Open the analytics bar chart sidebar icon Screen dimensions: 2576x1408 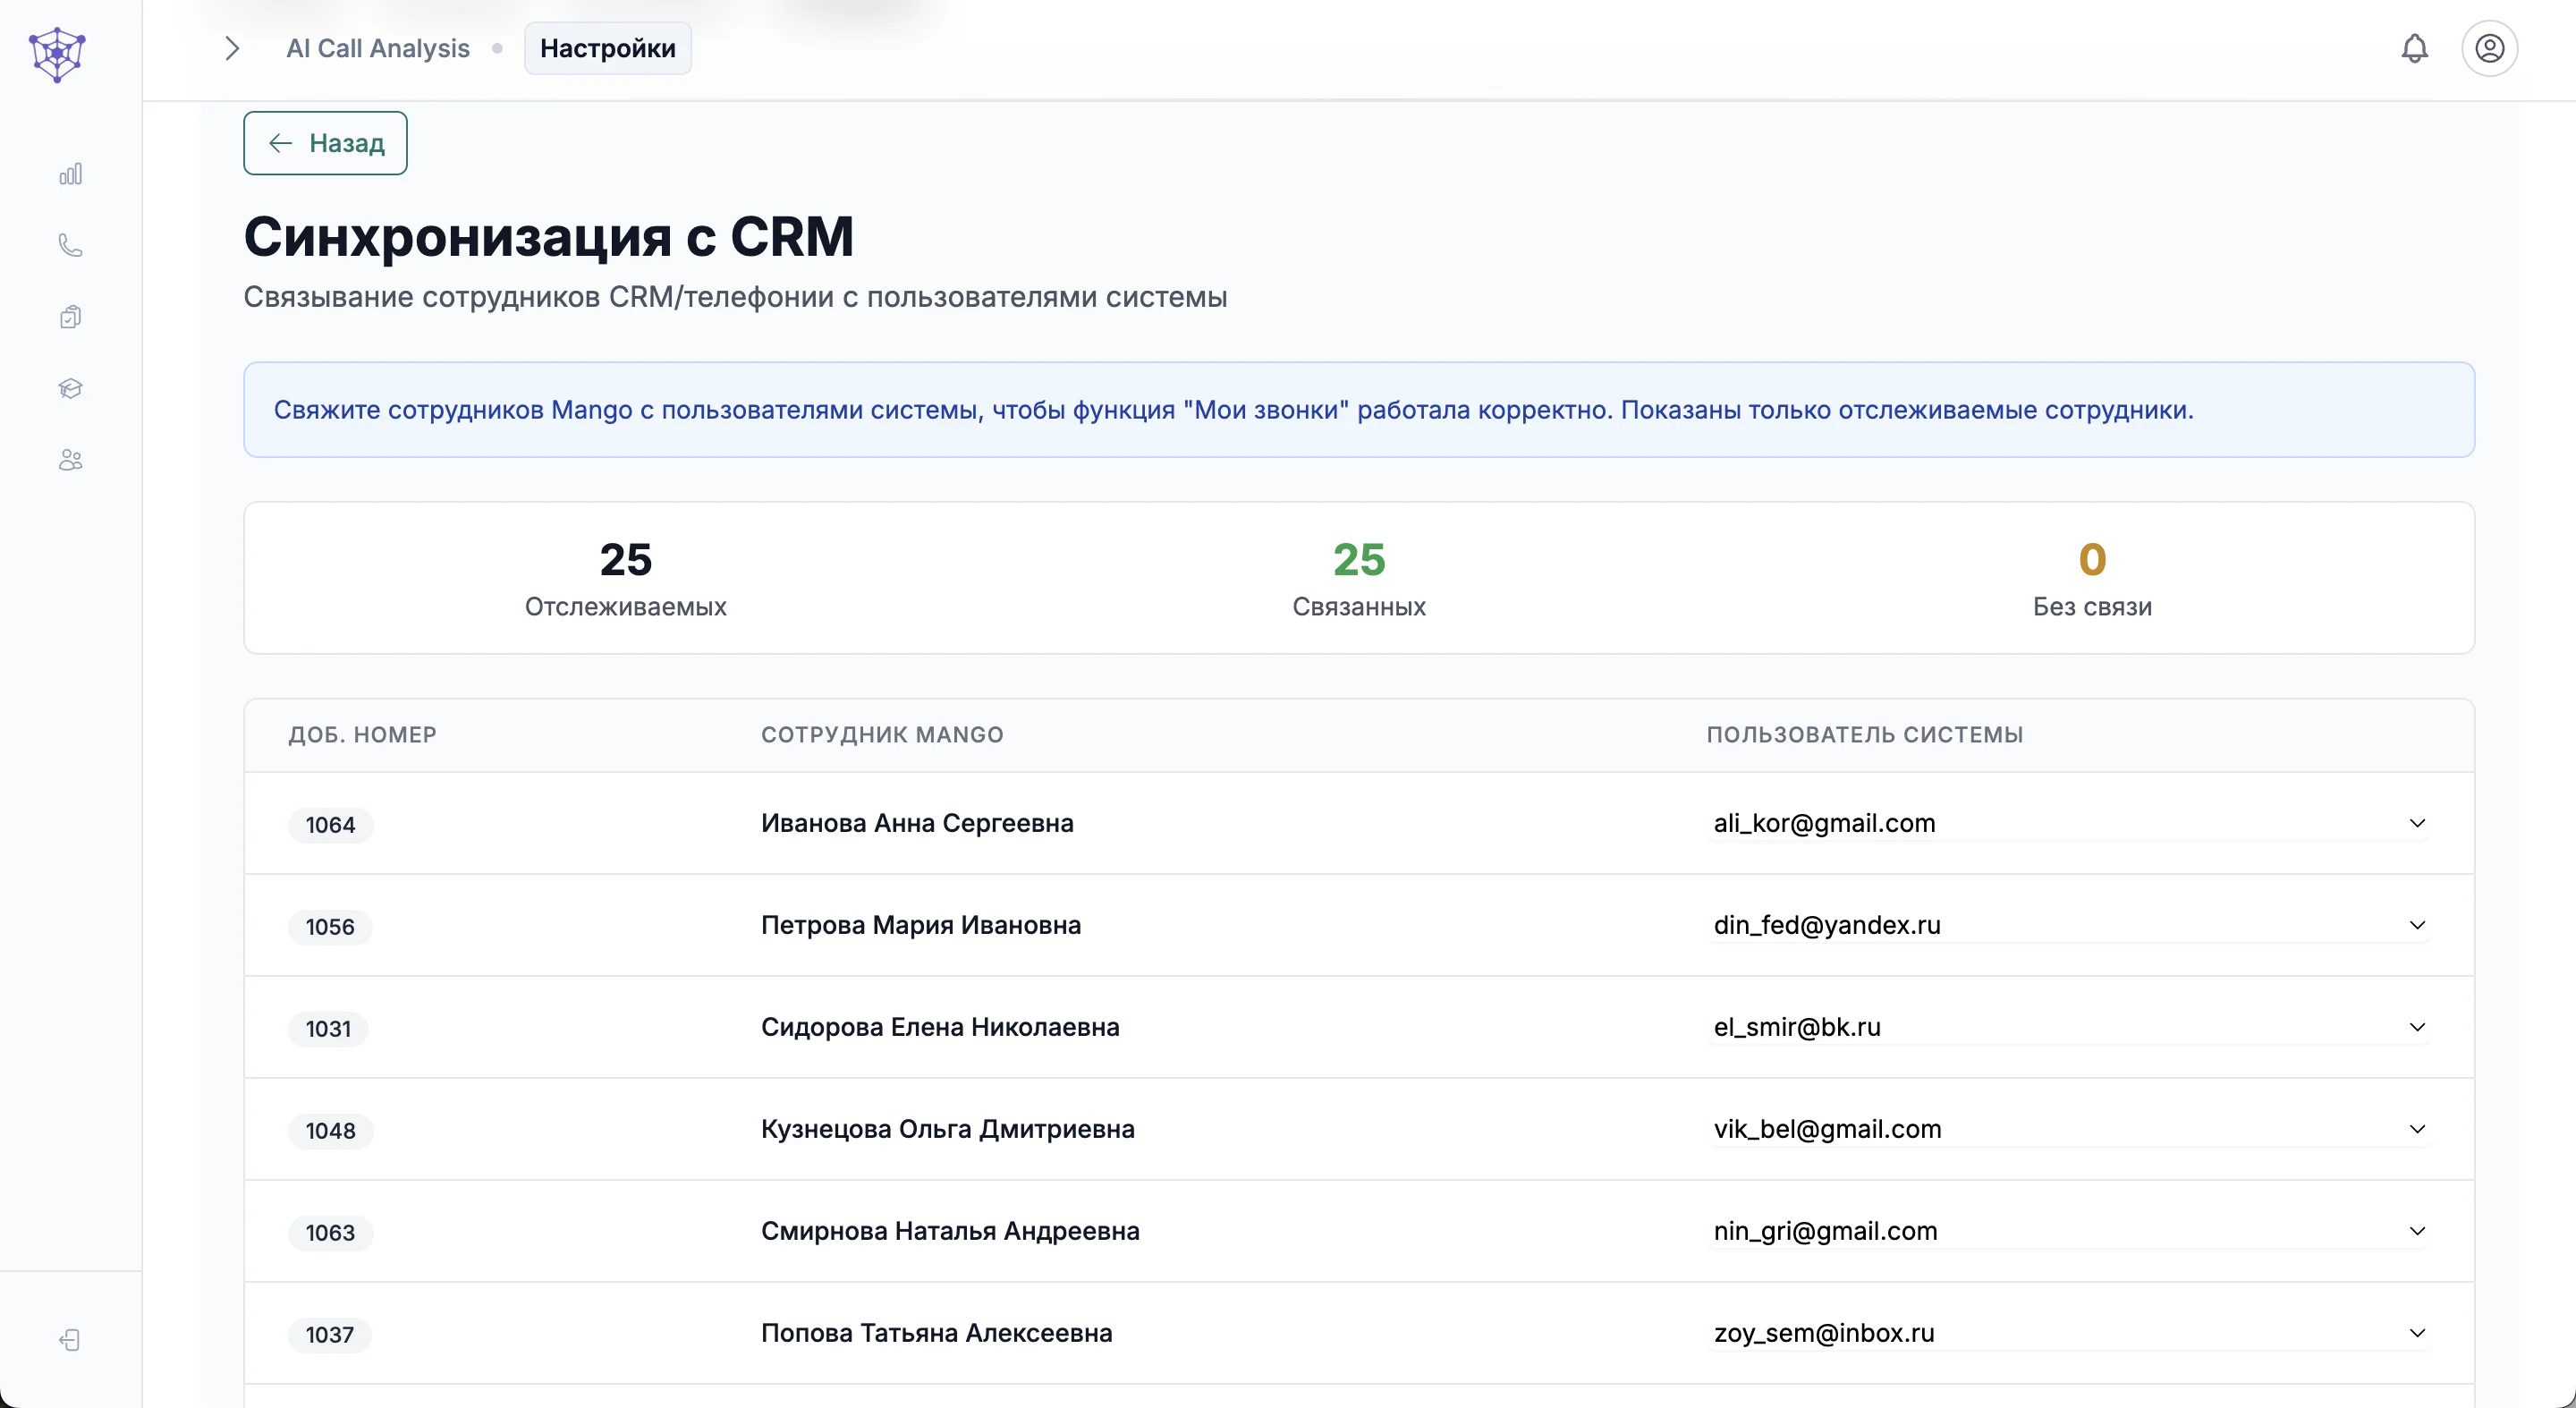pyautogui.click(x=70, y=175)
